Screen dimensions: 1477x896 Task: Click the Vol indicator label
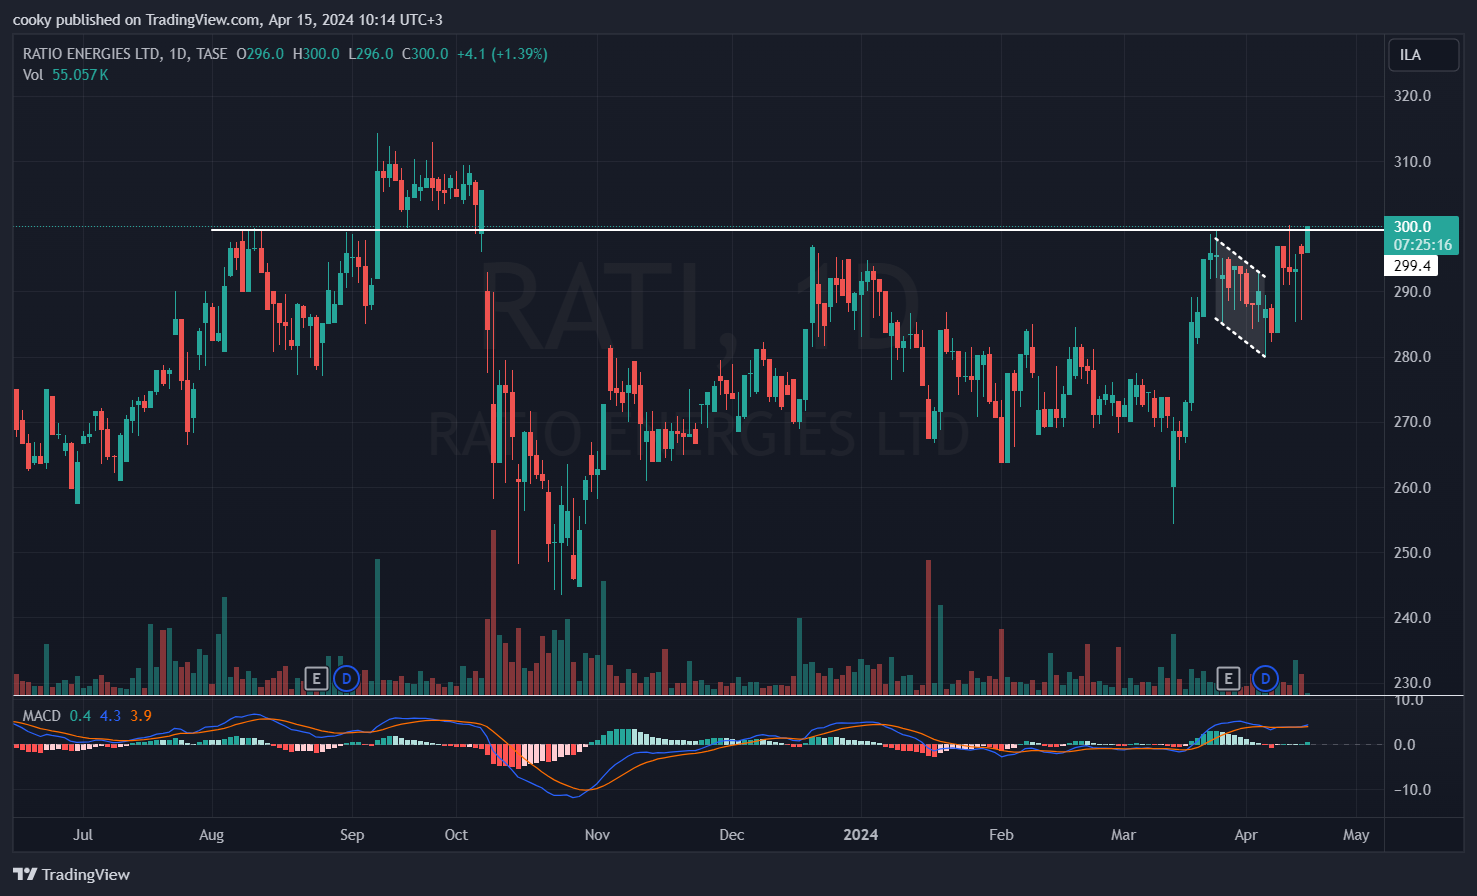coord(33,75)
